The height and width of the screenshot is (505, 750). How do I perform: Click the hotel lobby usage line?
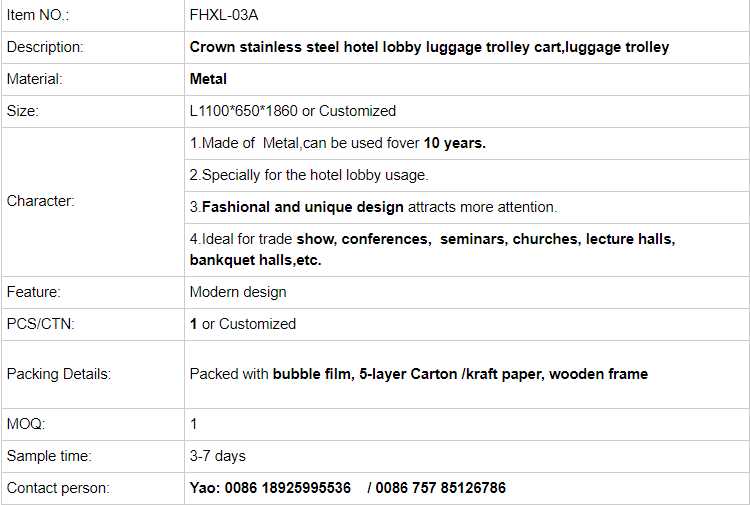click(308, 175)
